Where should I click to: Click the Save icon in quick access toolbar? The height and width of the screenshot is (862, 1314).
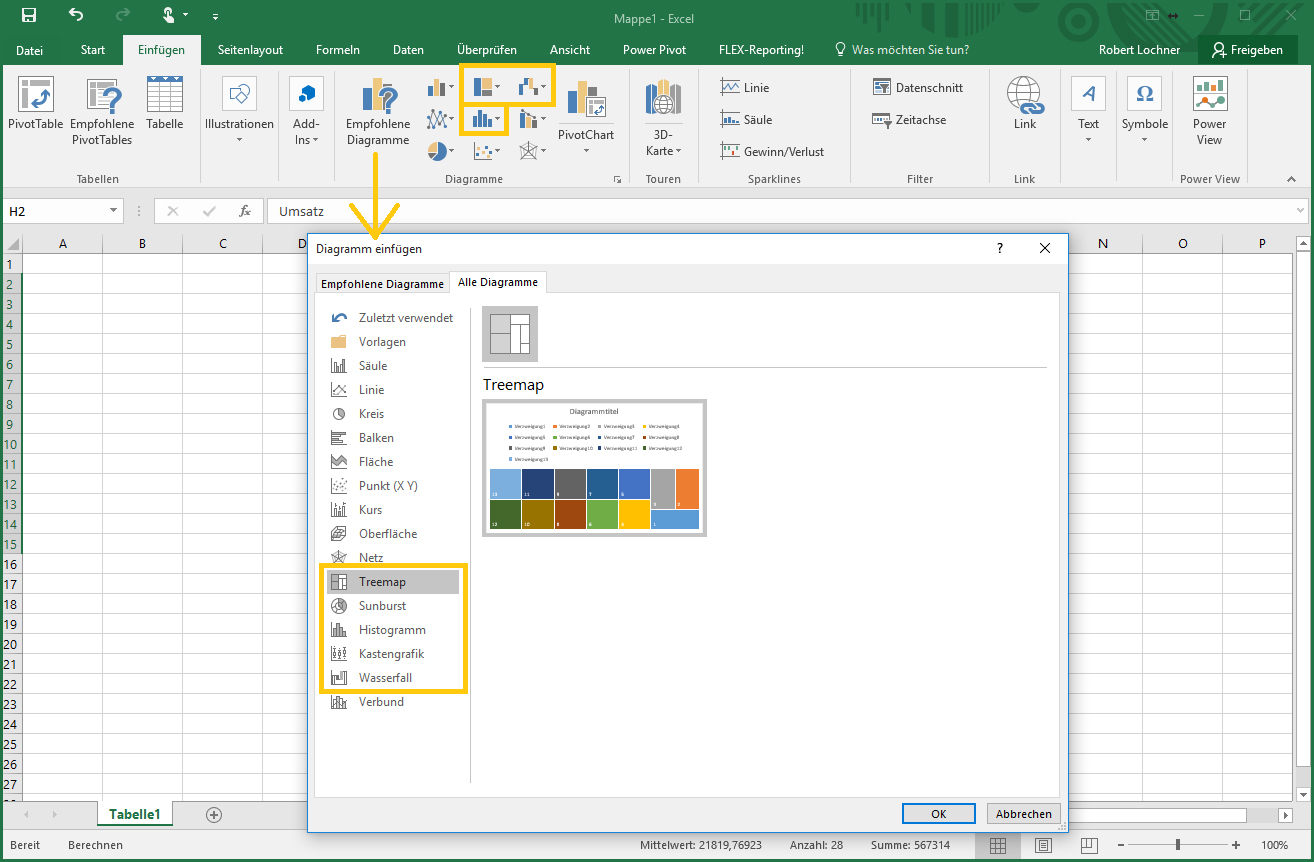point(29,16)
